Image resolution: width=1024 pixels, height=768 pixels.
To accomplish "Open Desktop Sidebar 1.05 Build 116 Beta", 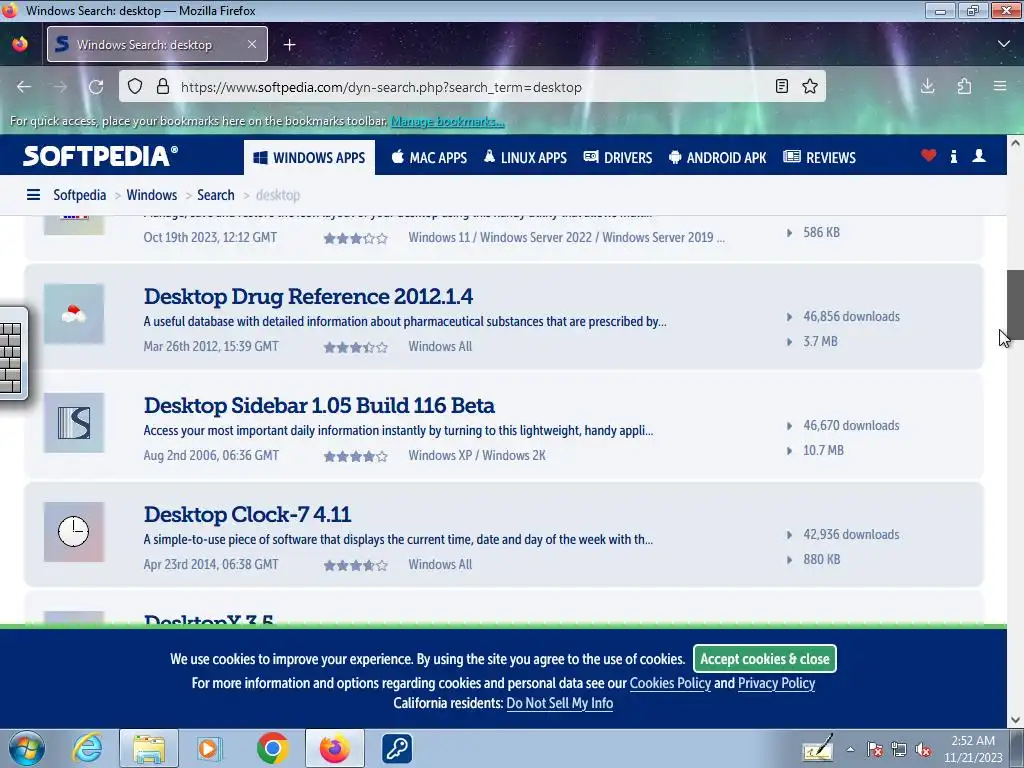I will click(319, 406).
